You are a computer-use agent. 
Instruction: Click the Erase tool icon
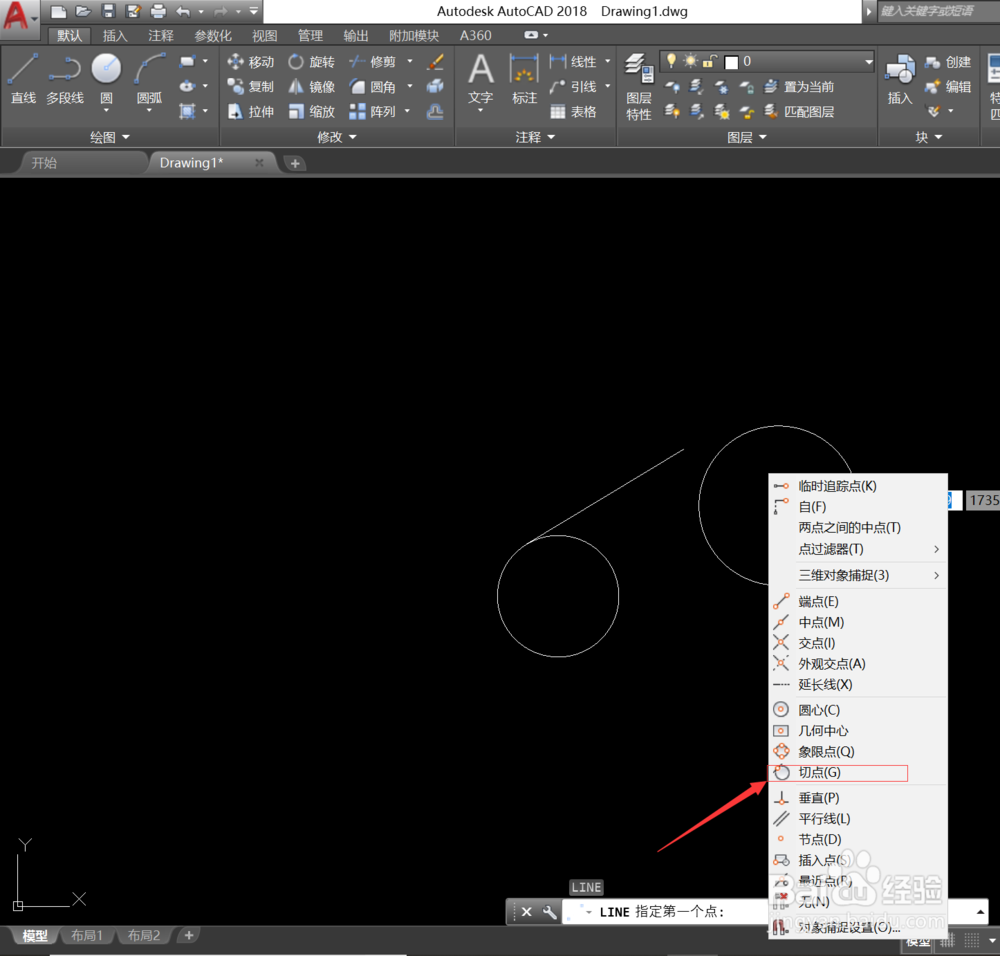[x=436, y=62]
